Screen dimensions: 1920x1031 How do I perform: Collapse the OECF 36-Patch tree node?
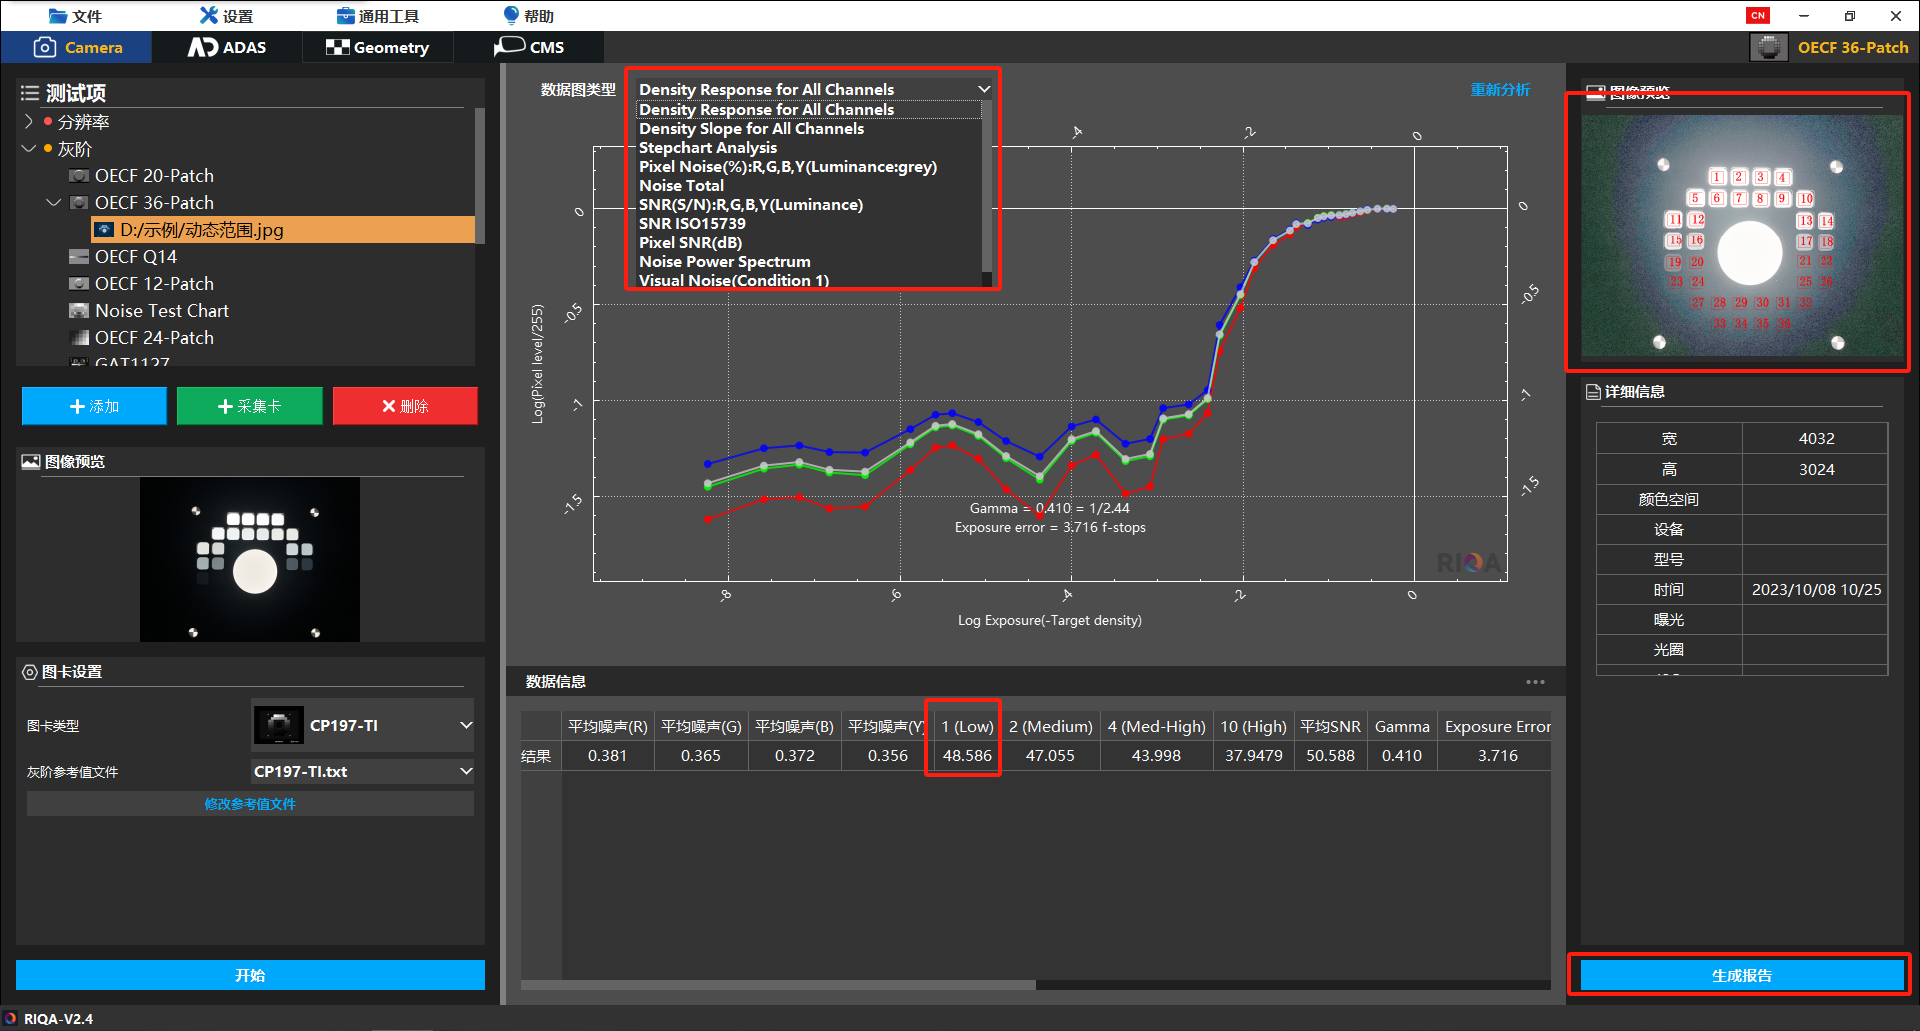(x=54, y=203)
